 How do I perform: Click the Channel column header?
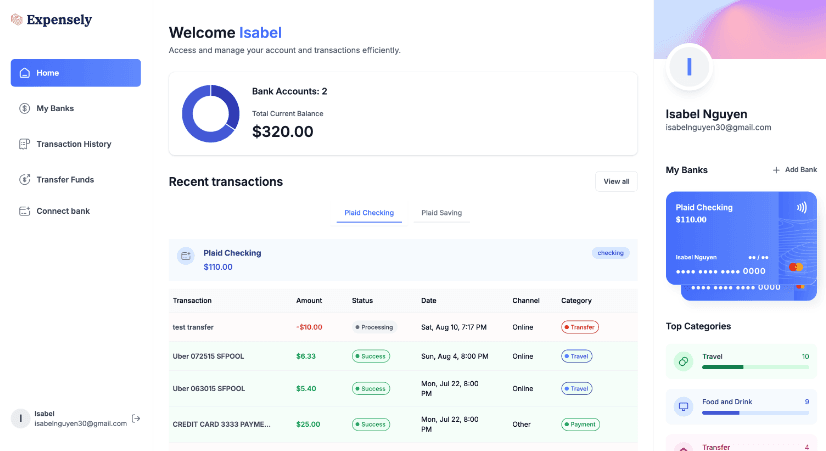[526, 300]
